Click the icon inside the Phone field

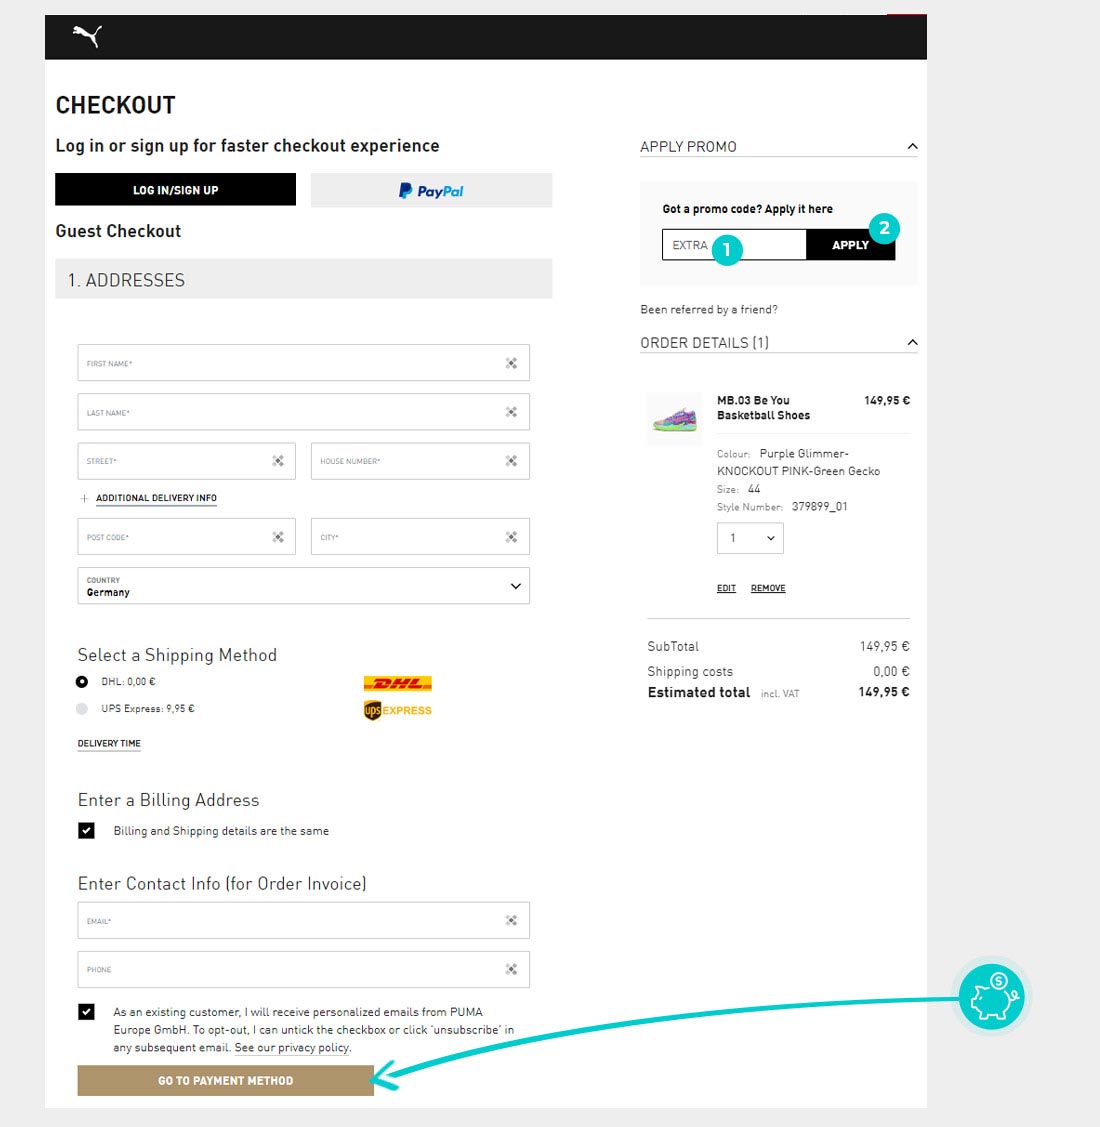point(511,969)
